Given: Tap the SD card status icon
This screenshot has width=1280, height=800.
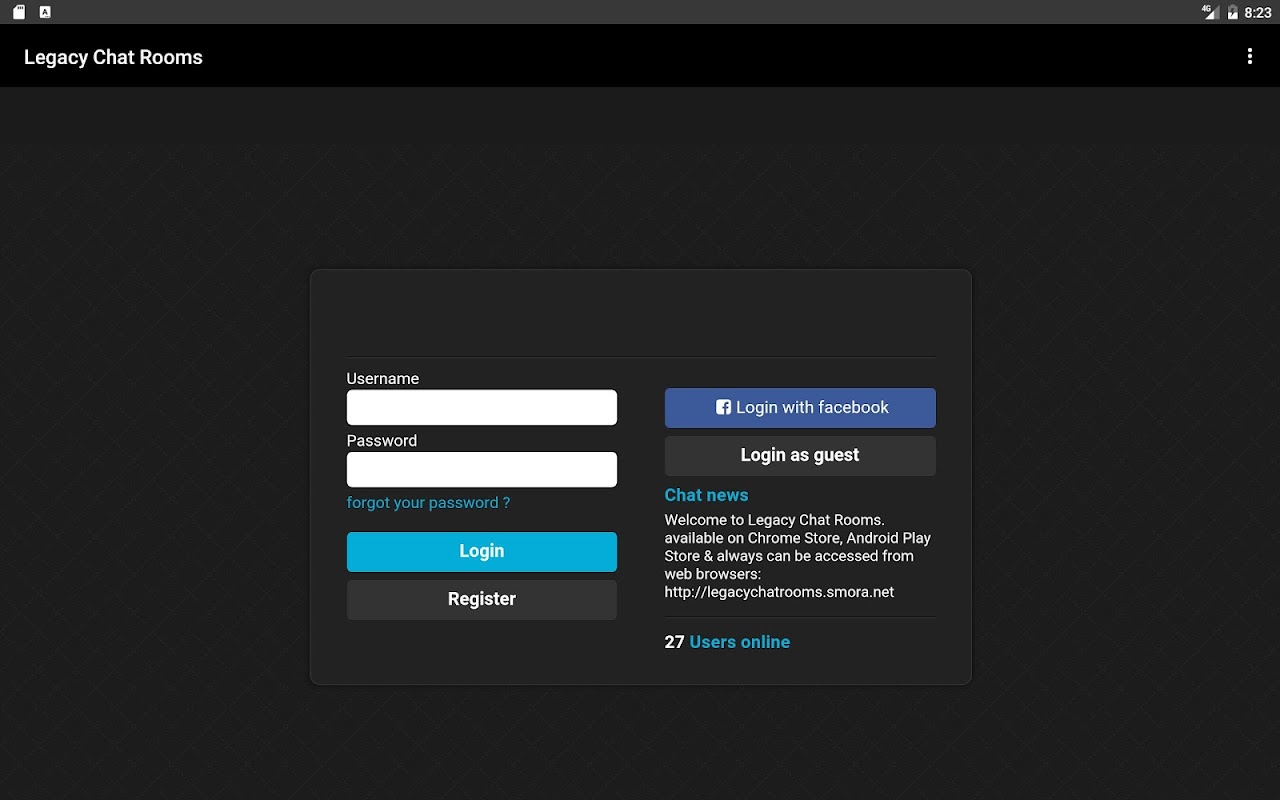Looking at the screenshot, I should [19, 12].
